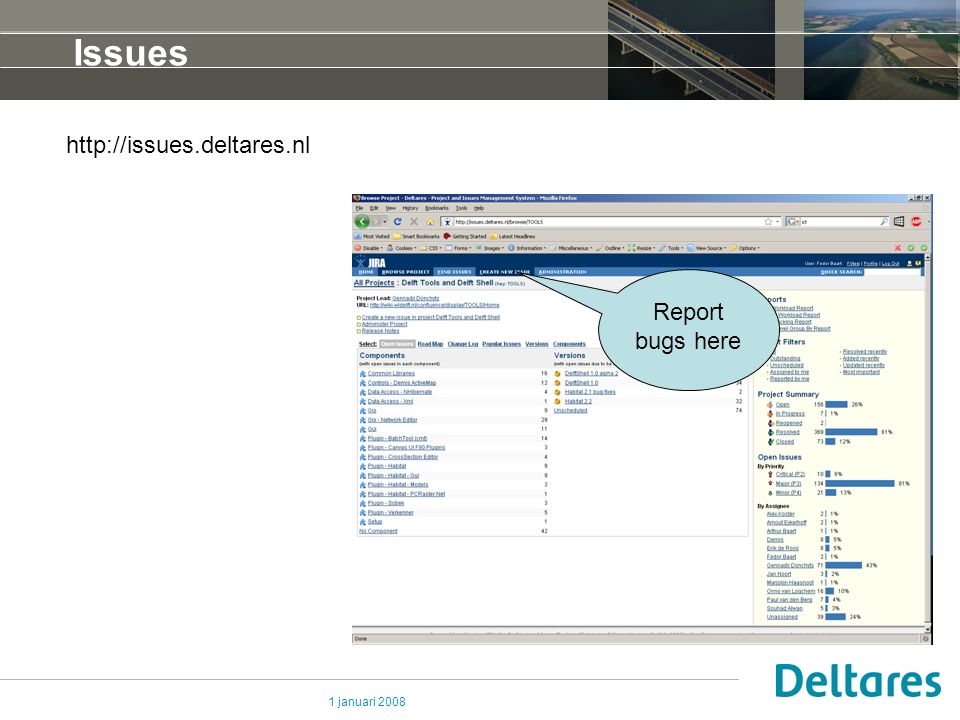The image size is (960, 720).
Task: Open the Habitat 2.1 bug-fixes version link
Action: 590,392
